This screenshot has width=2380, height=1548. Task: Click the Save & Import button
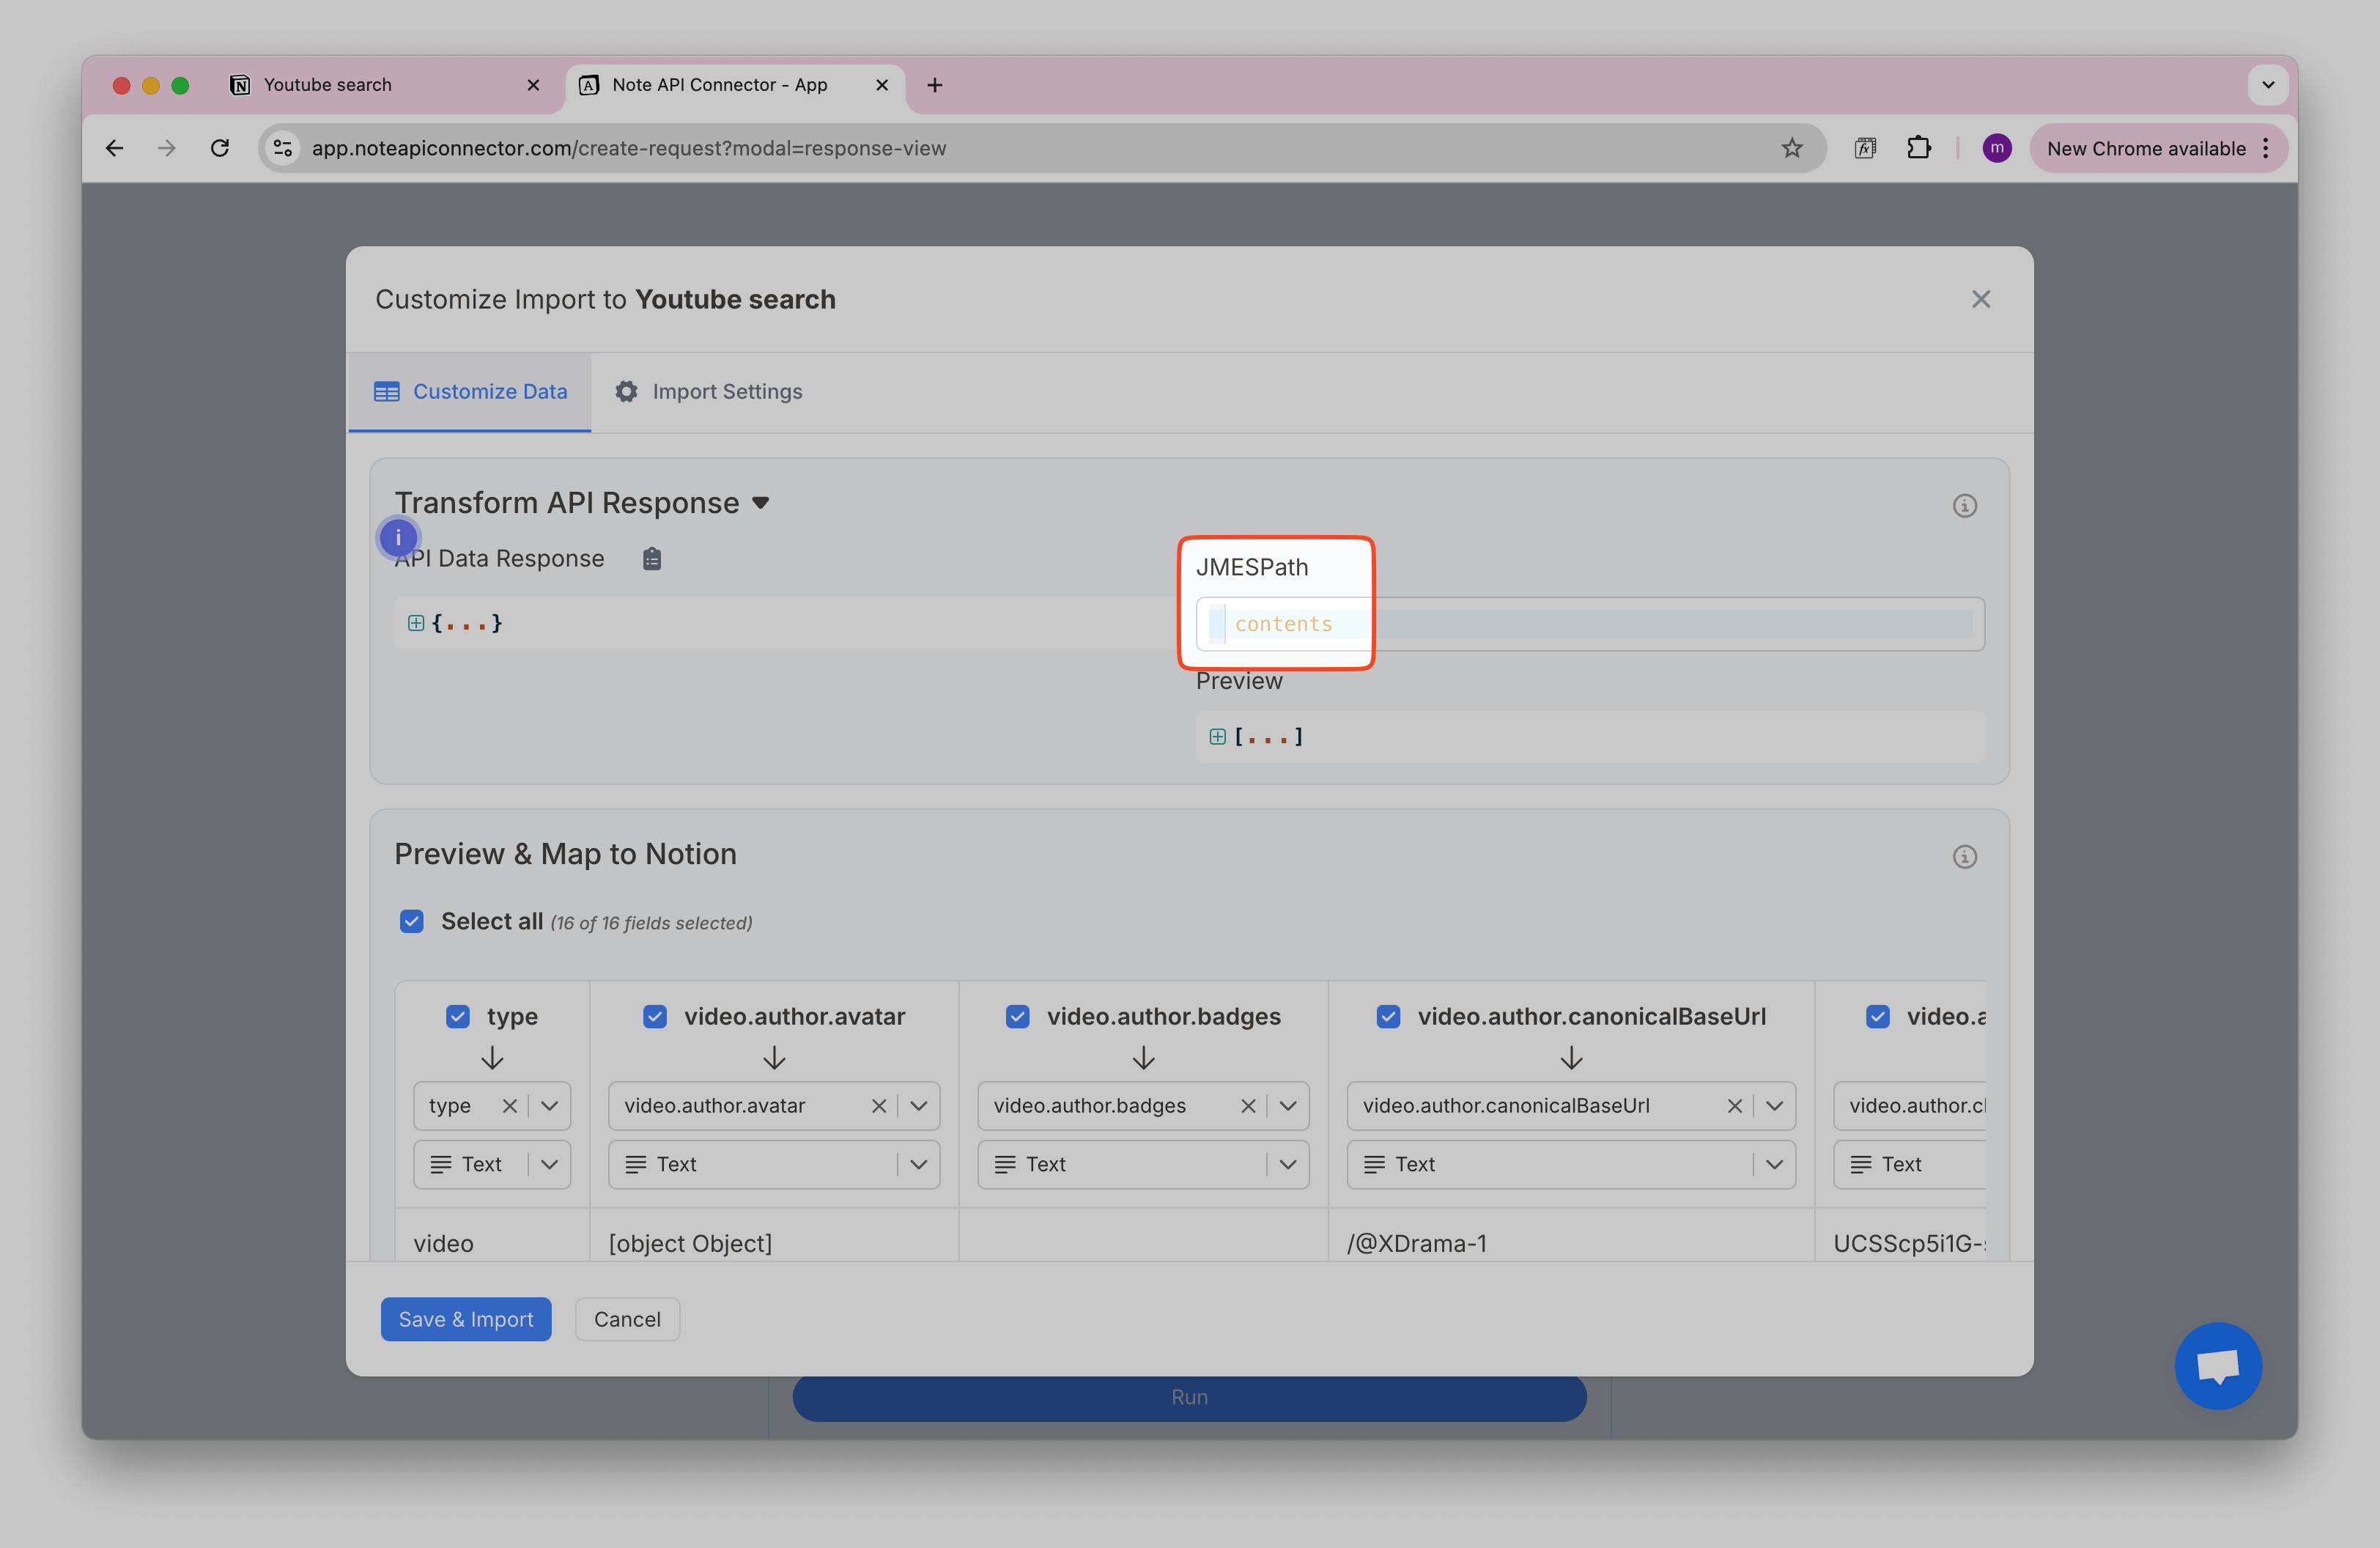466,1319
